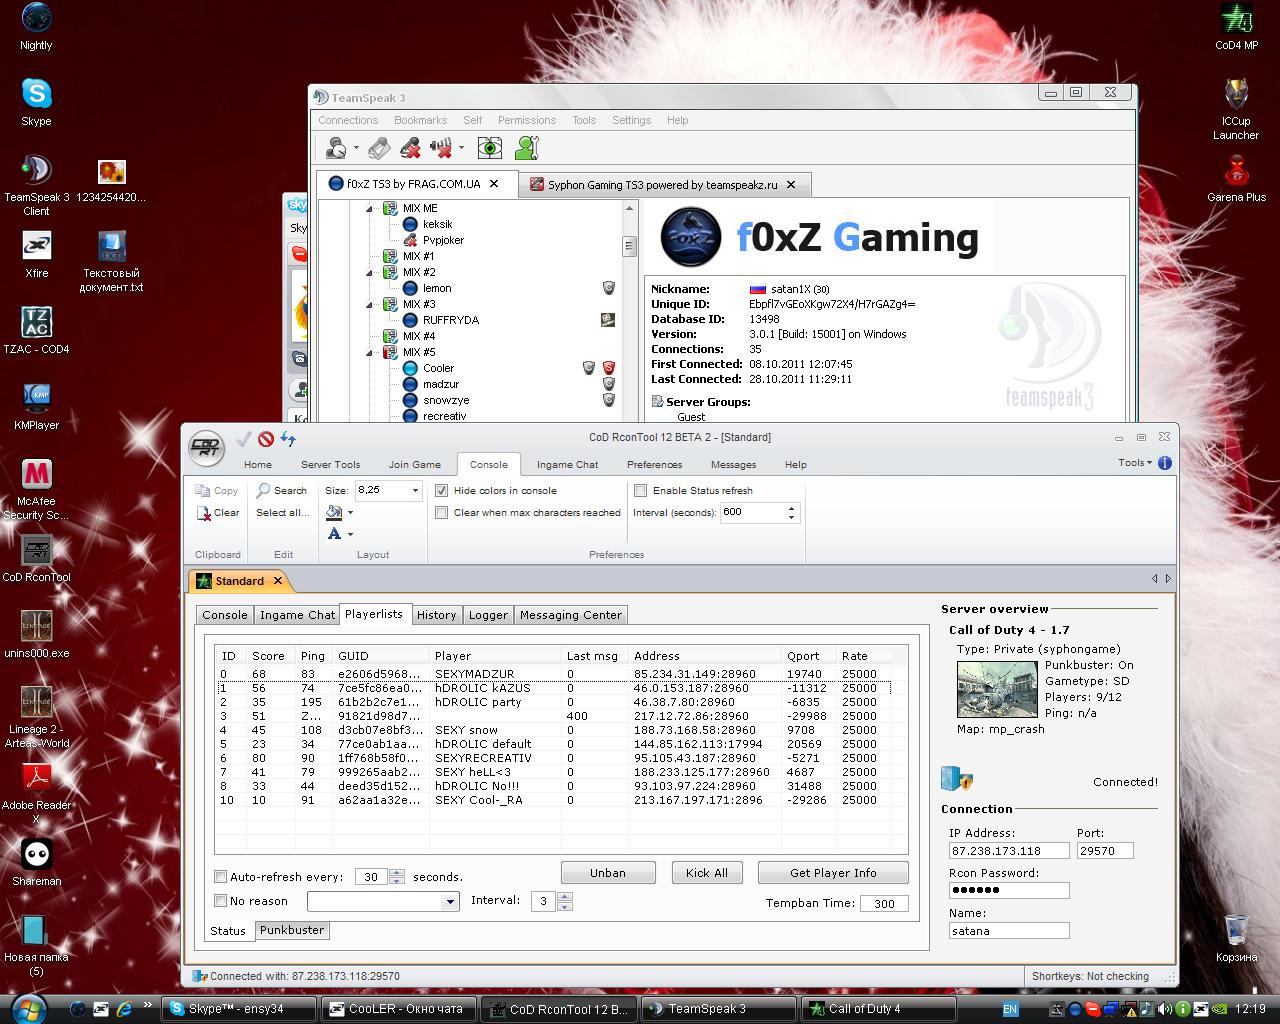Click Search in the Edit group

(281, 490)
